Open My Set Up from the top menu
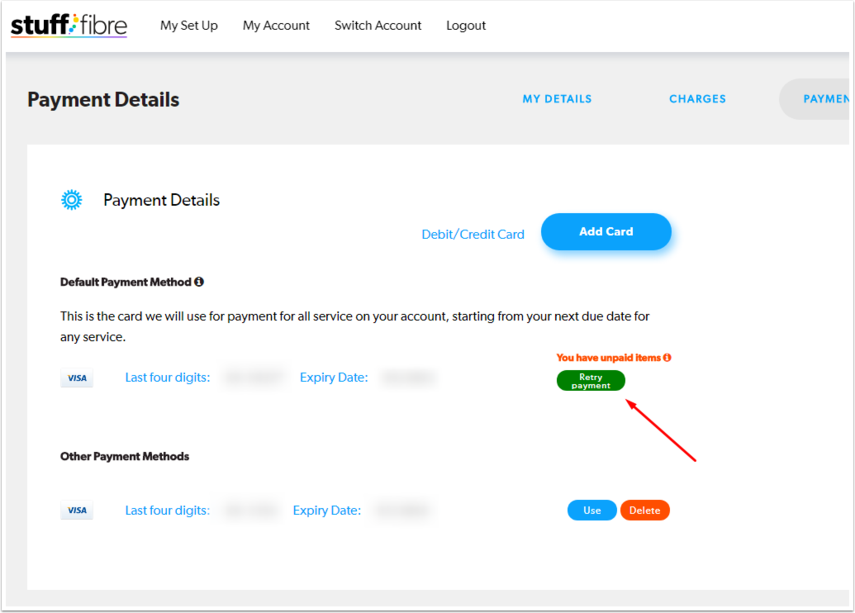Viewport: 855px width, 613px height. [189, 25]
